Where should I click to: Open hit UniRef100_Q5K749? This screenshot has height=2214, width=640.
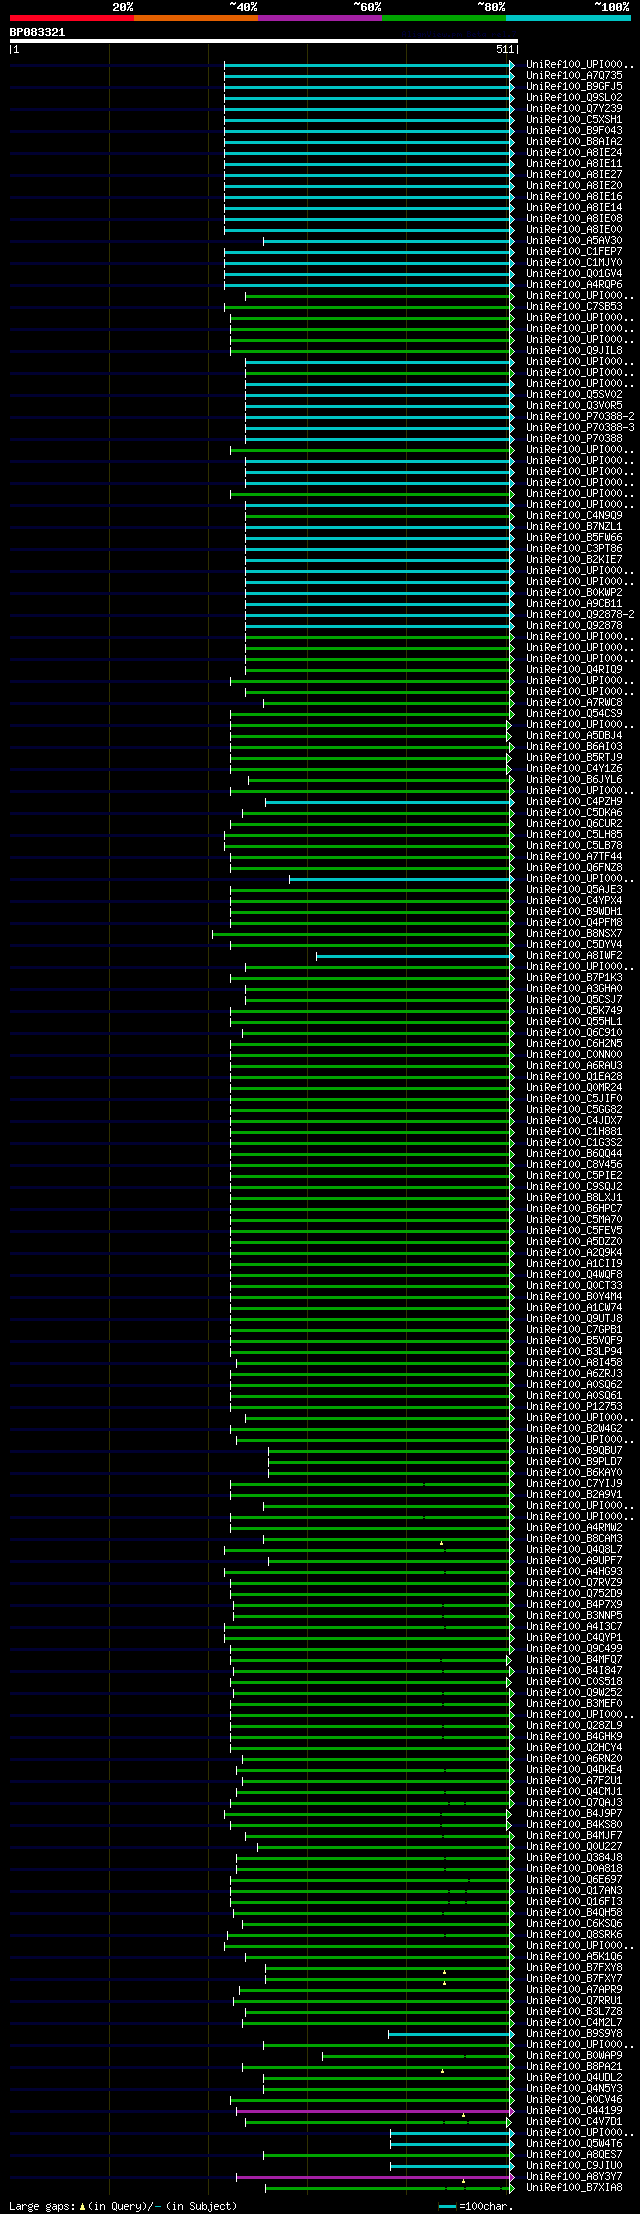coord(574,1010)
